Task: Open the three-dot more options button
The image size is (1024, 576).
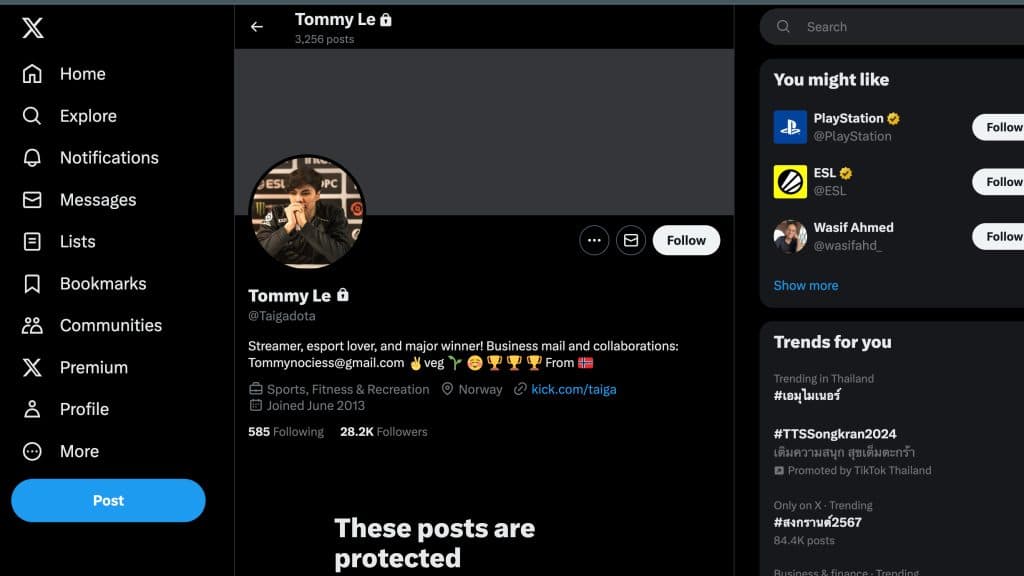Action: [x=594, y=240]
